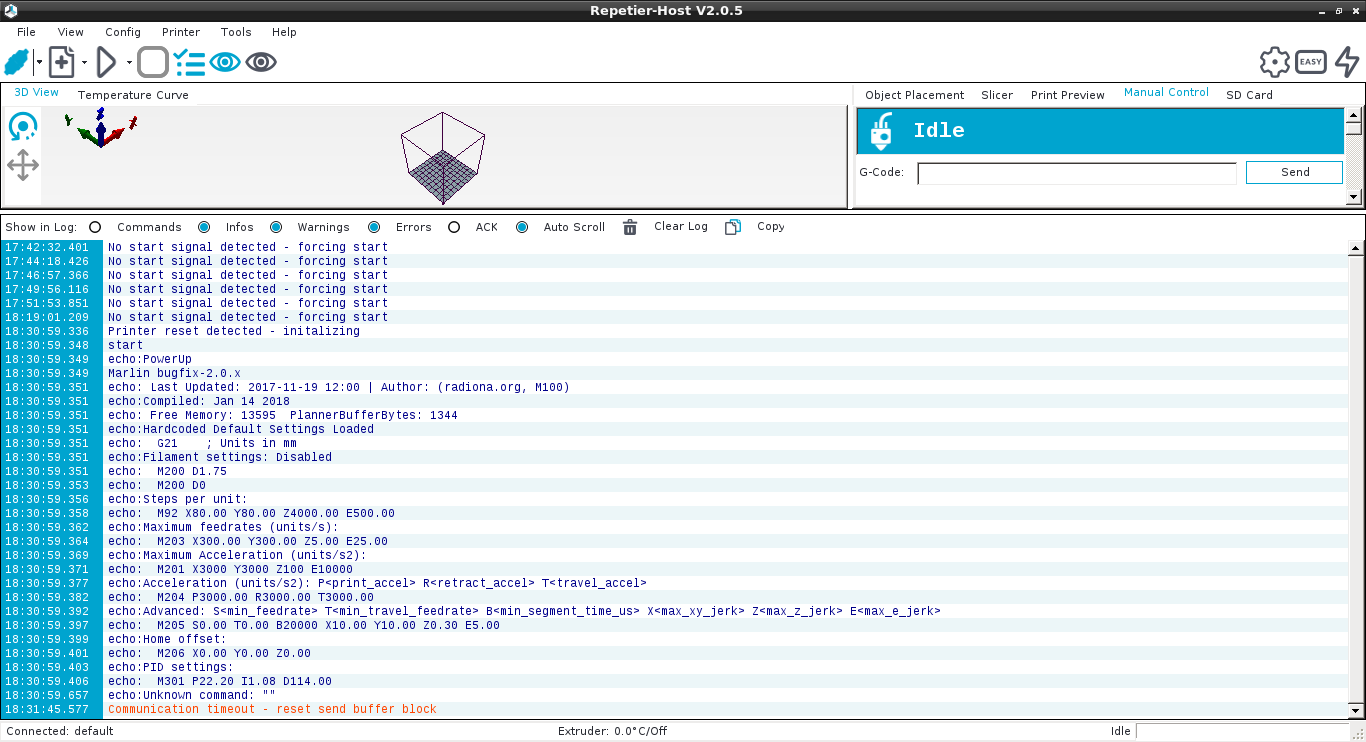Click 'Connected: default' in status bar
Viewport: 1366px width, 742px height.
60,731
